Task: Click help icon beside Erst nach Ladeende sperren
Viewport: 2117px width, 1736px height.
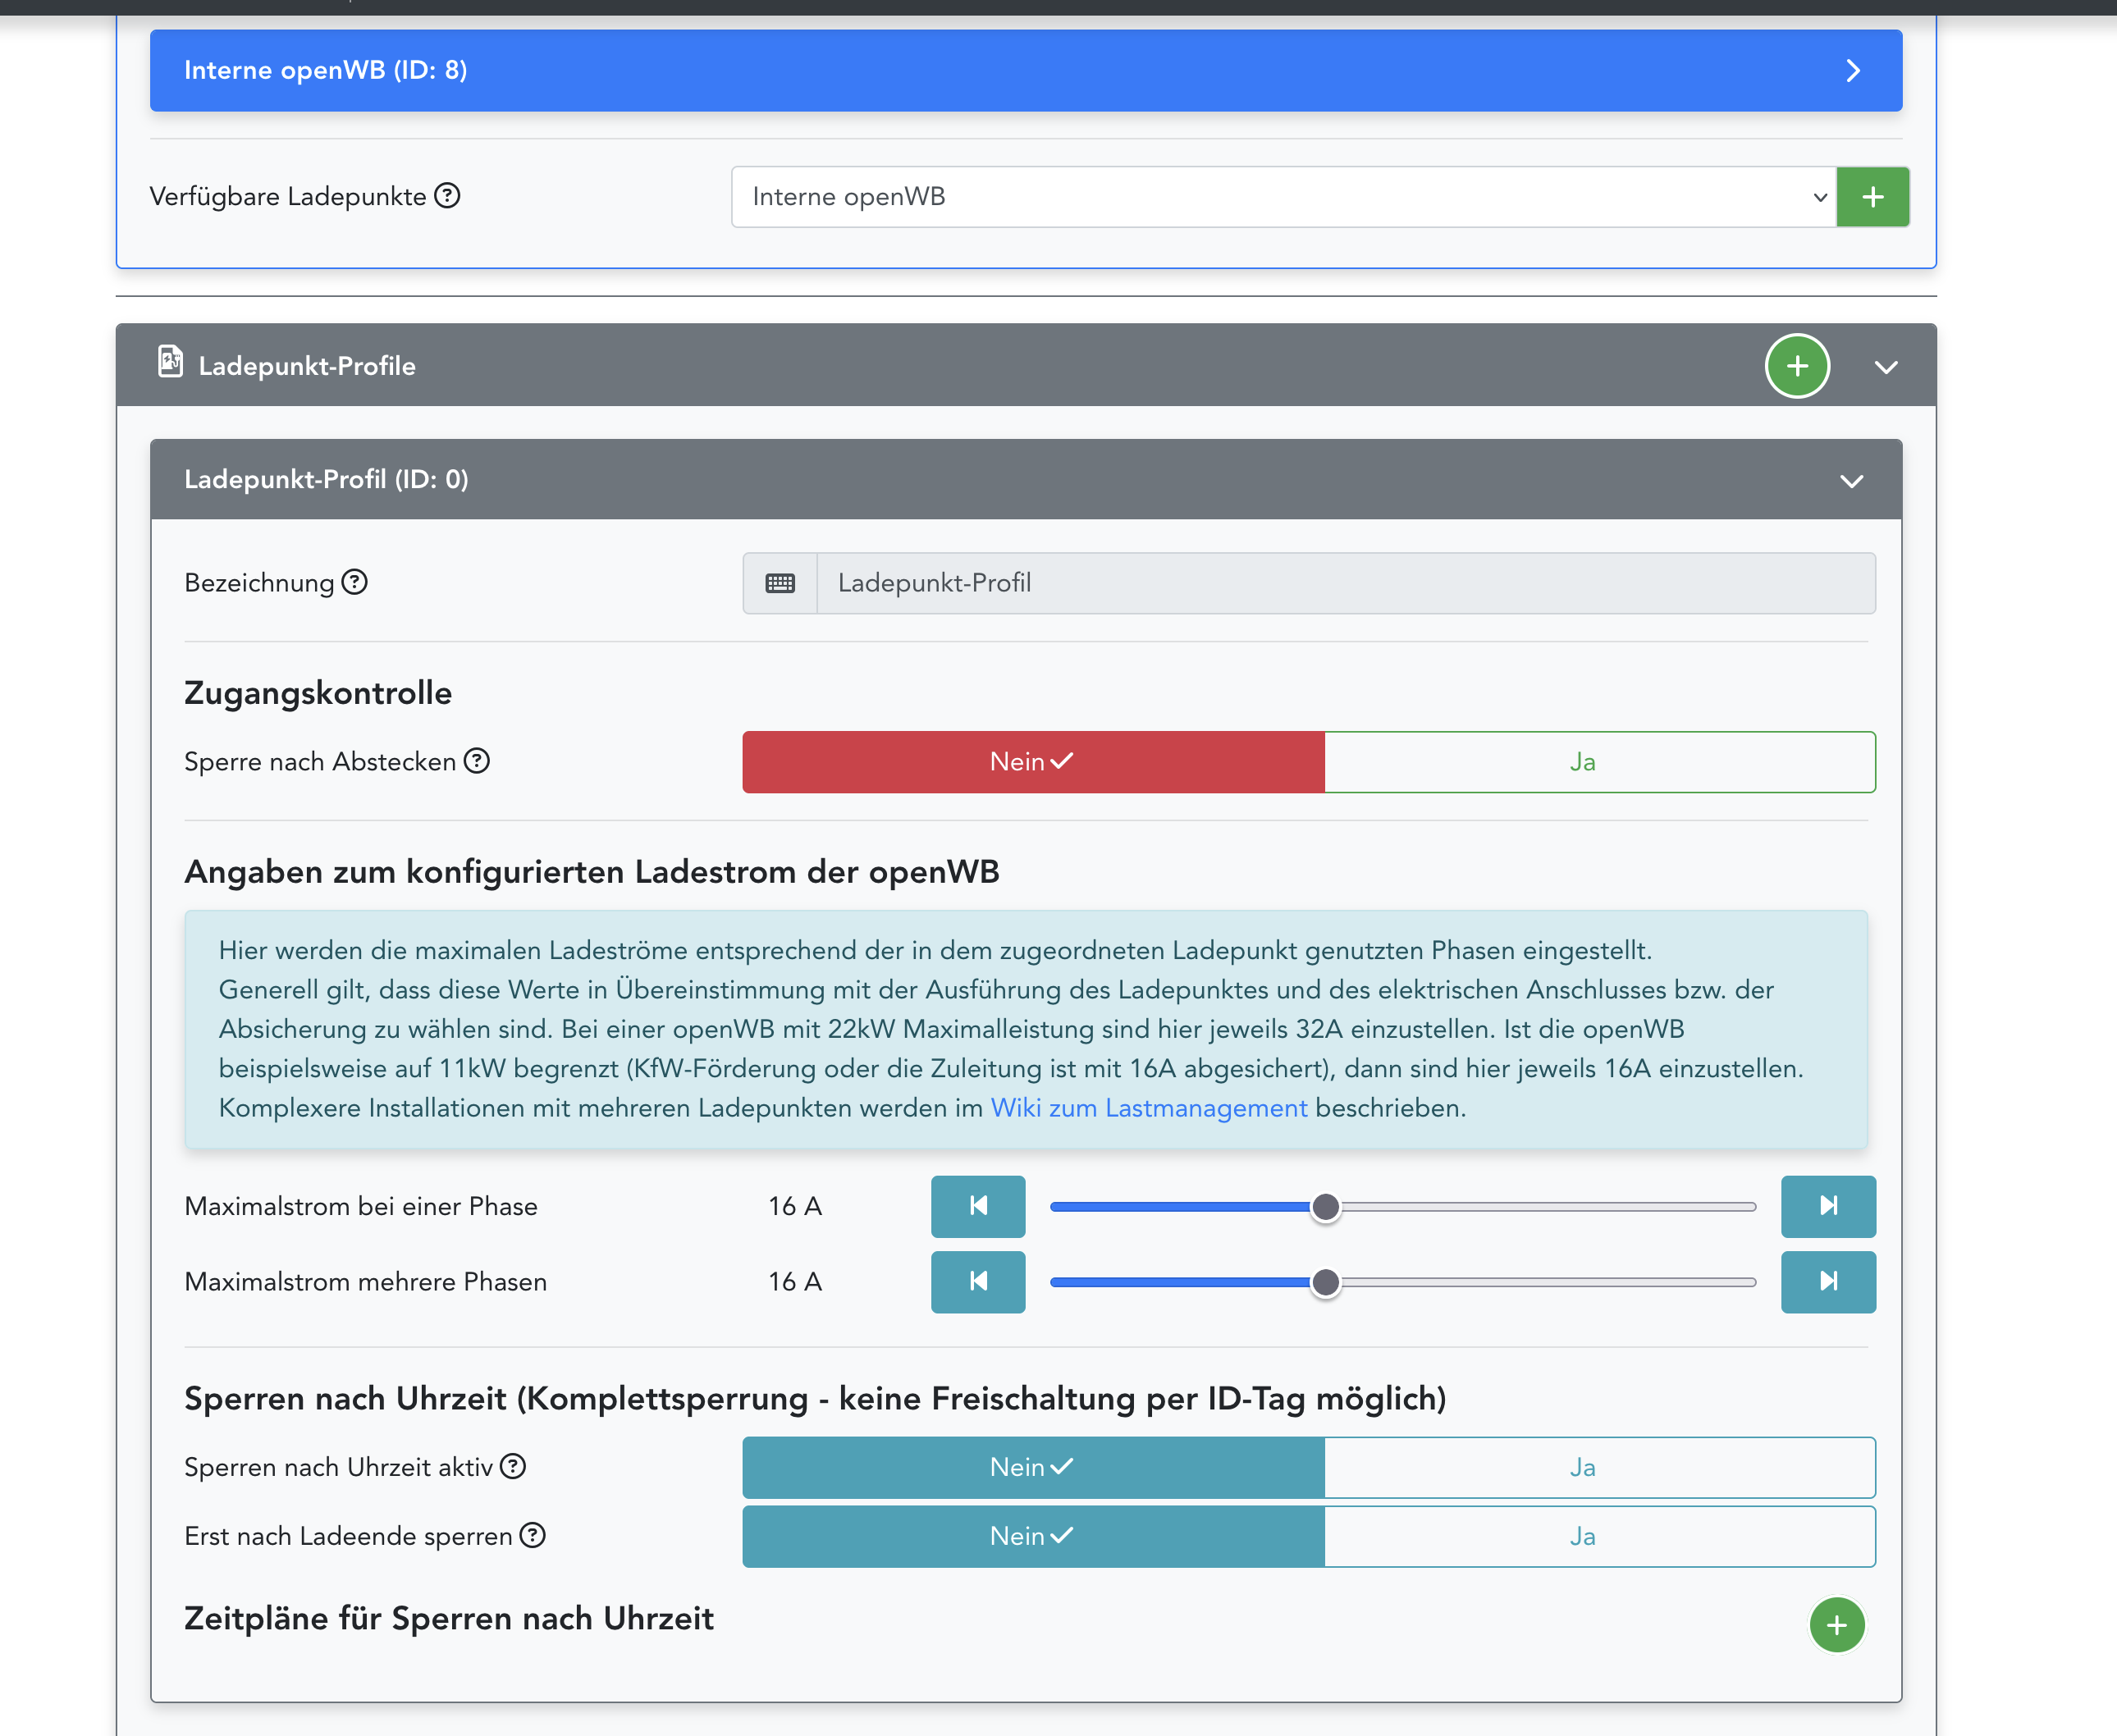Action: [533, 1535]
